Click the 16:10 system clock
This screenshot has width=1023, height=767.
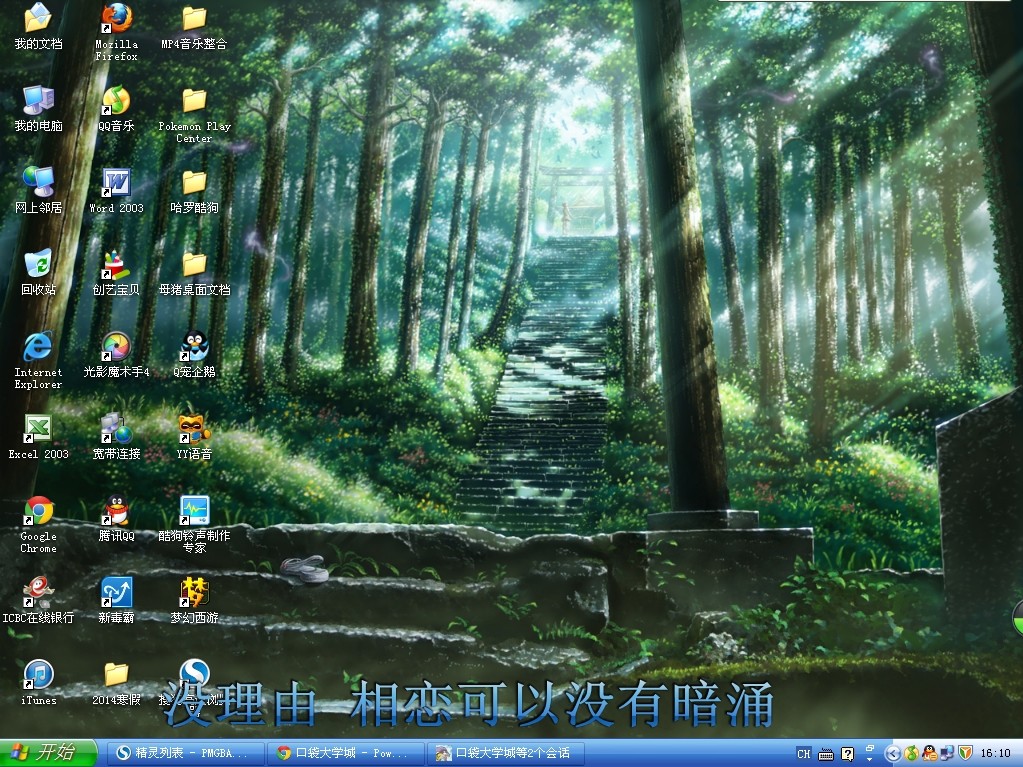(996, 753)
